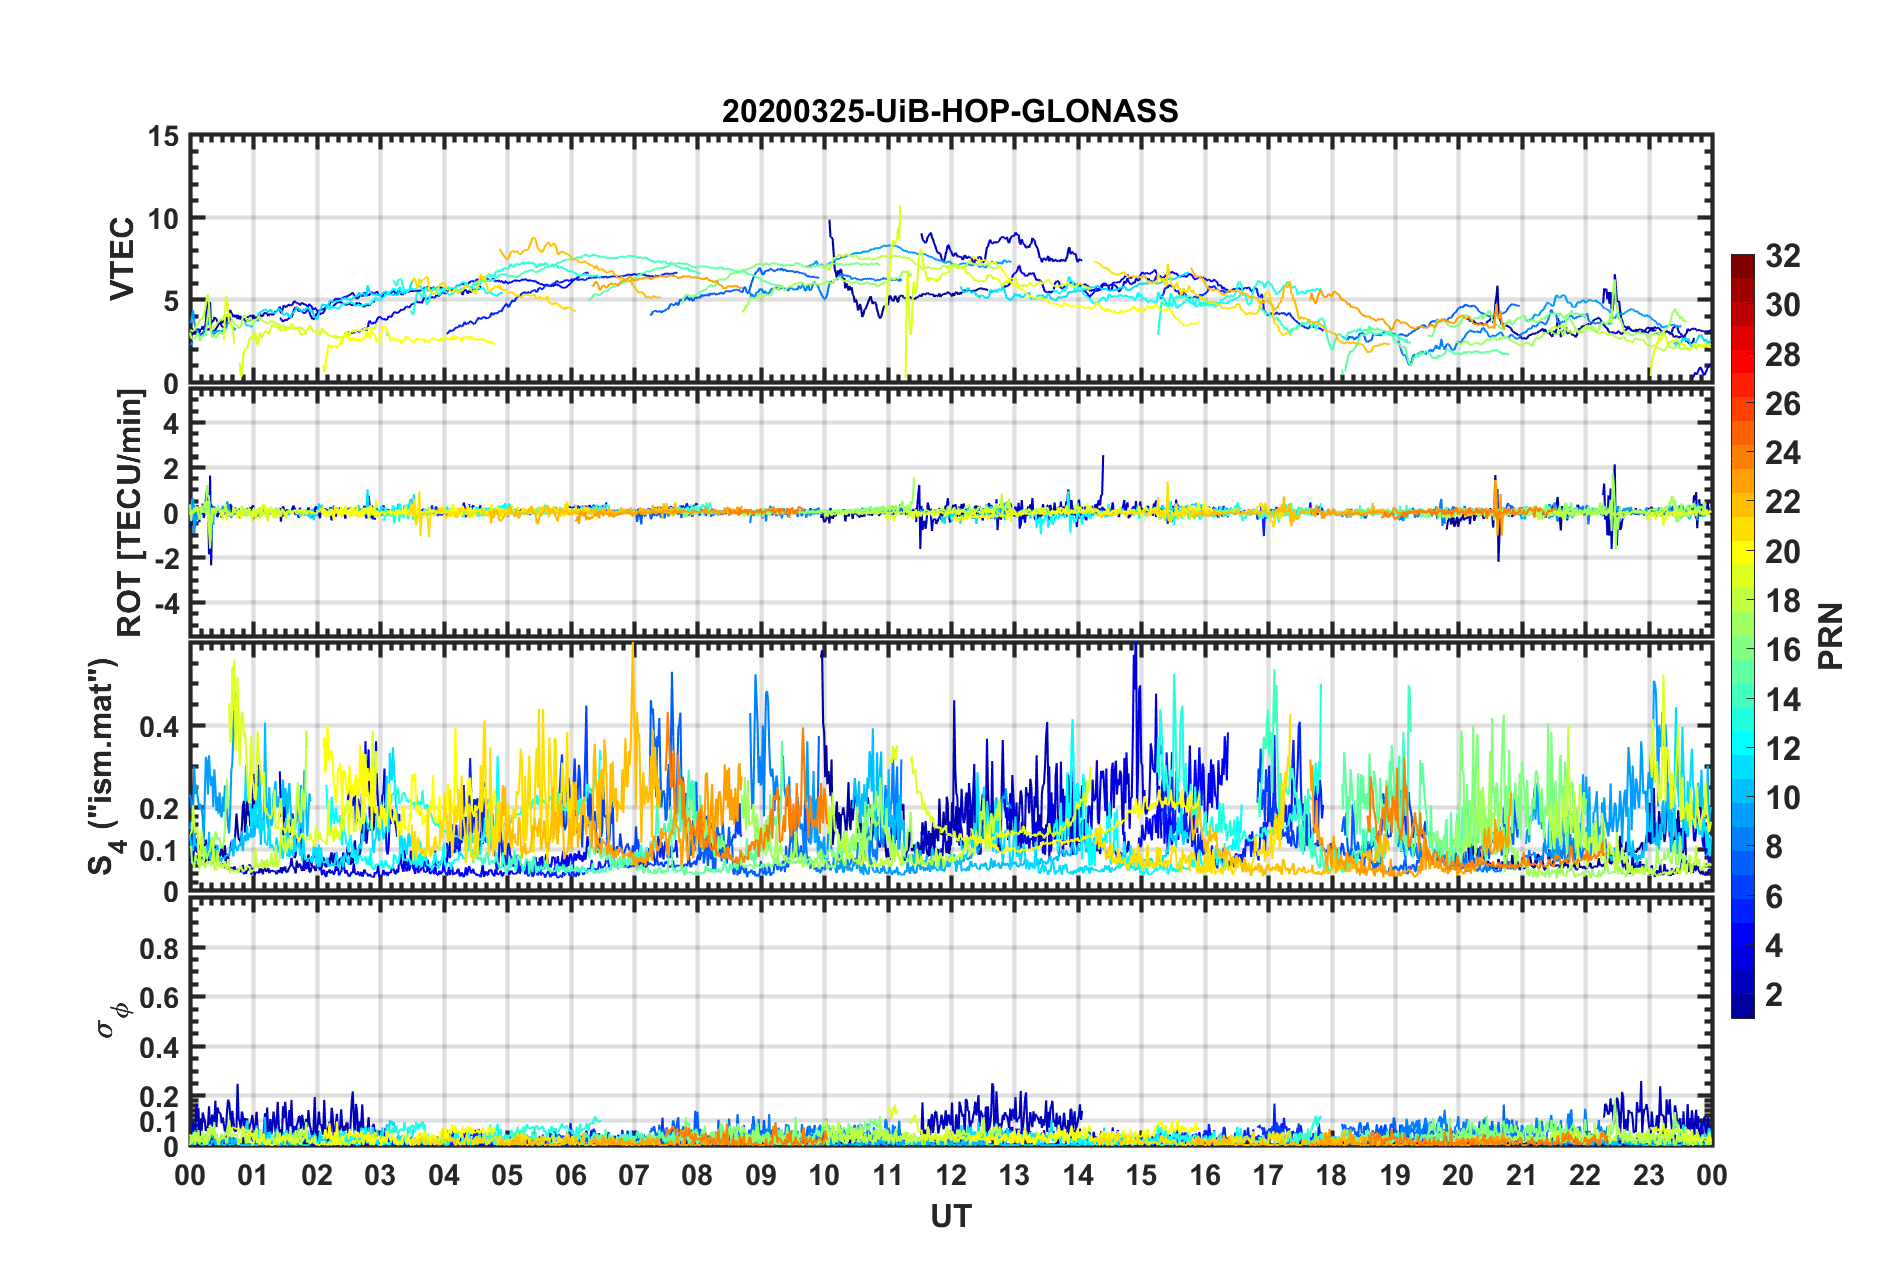This screenshot has height=1272, width=1902.
Task: Click x-axis hour label 15
Action: tap(1141, 1175)
